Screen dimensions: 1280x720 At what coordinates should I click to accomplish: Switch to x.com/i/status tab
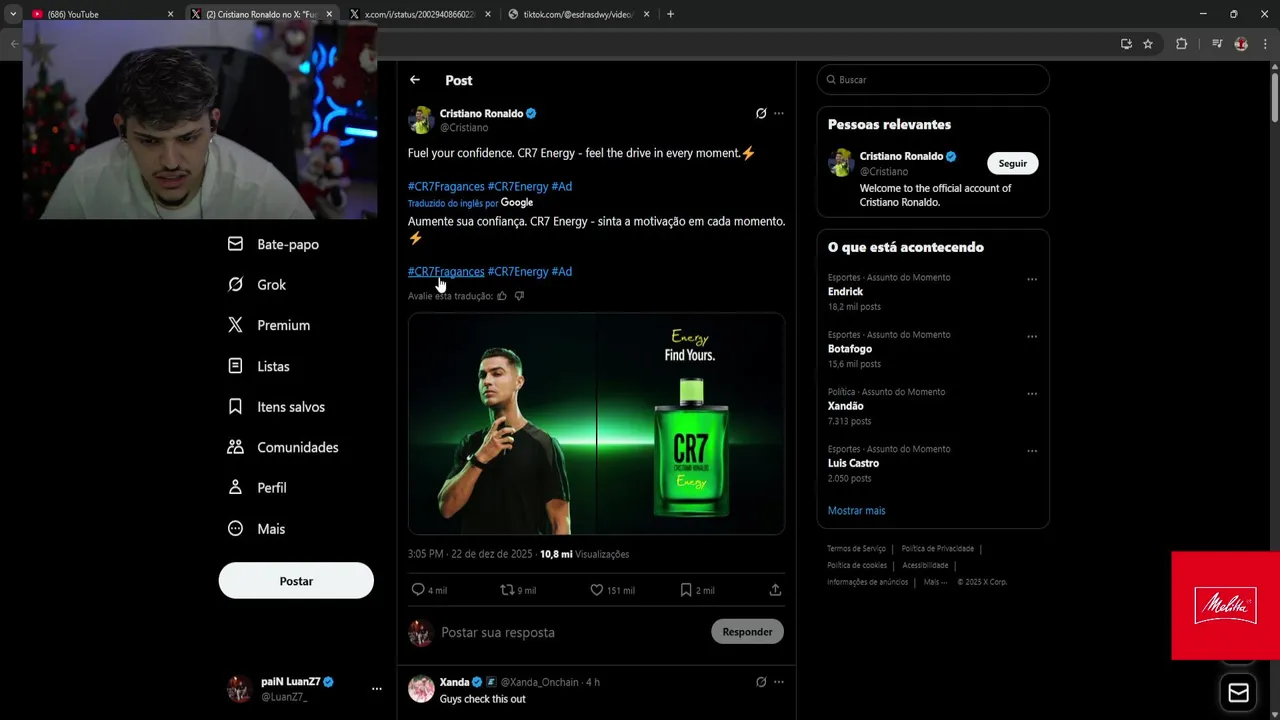coord(419,14)
